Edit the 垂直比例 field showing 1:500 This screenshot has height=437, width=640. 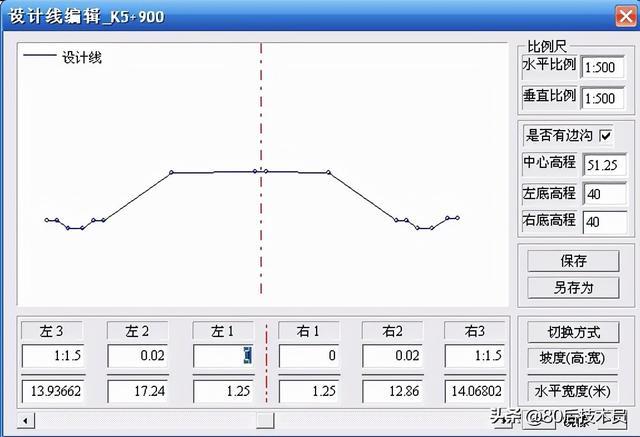(x=602, y=98)
